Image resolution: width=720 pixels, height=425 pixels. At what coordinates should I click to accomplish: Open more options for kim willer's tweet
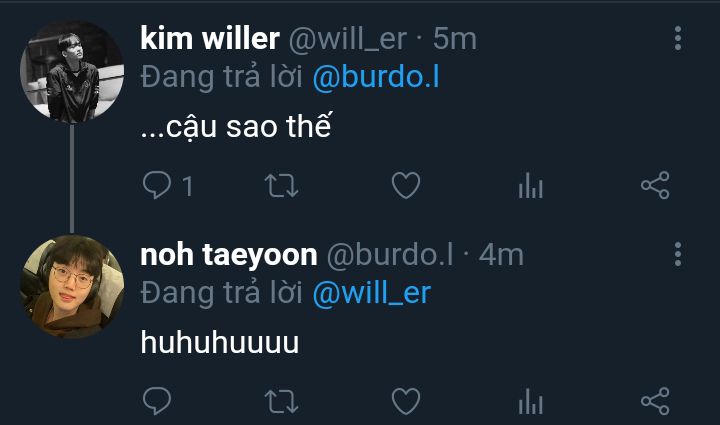click(678, 38)
